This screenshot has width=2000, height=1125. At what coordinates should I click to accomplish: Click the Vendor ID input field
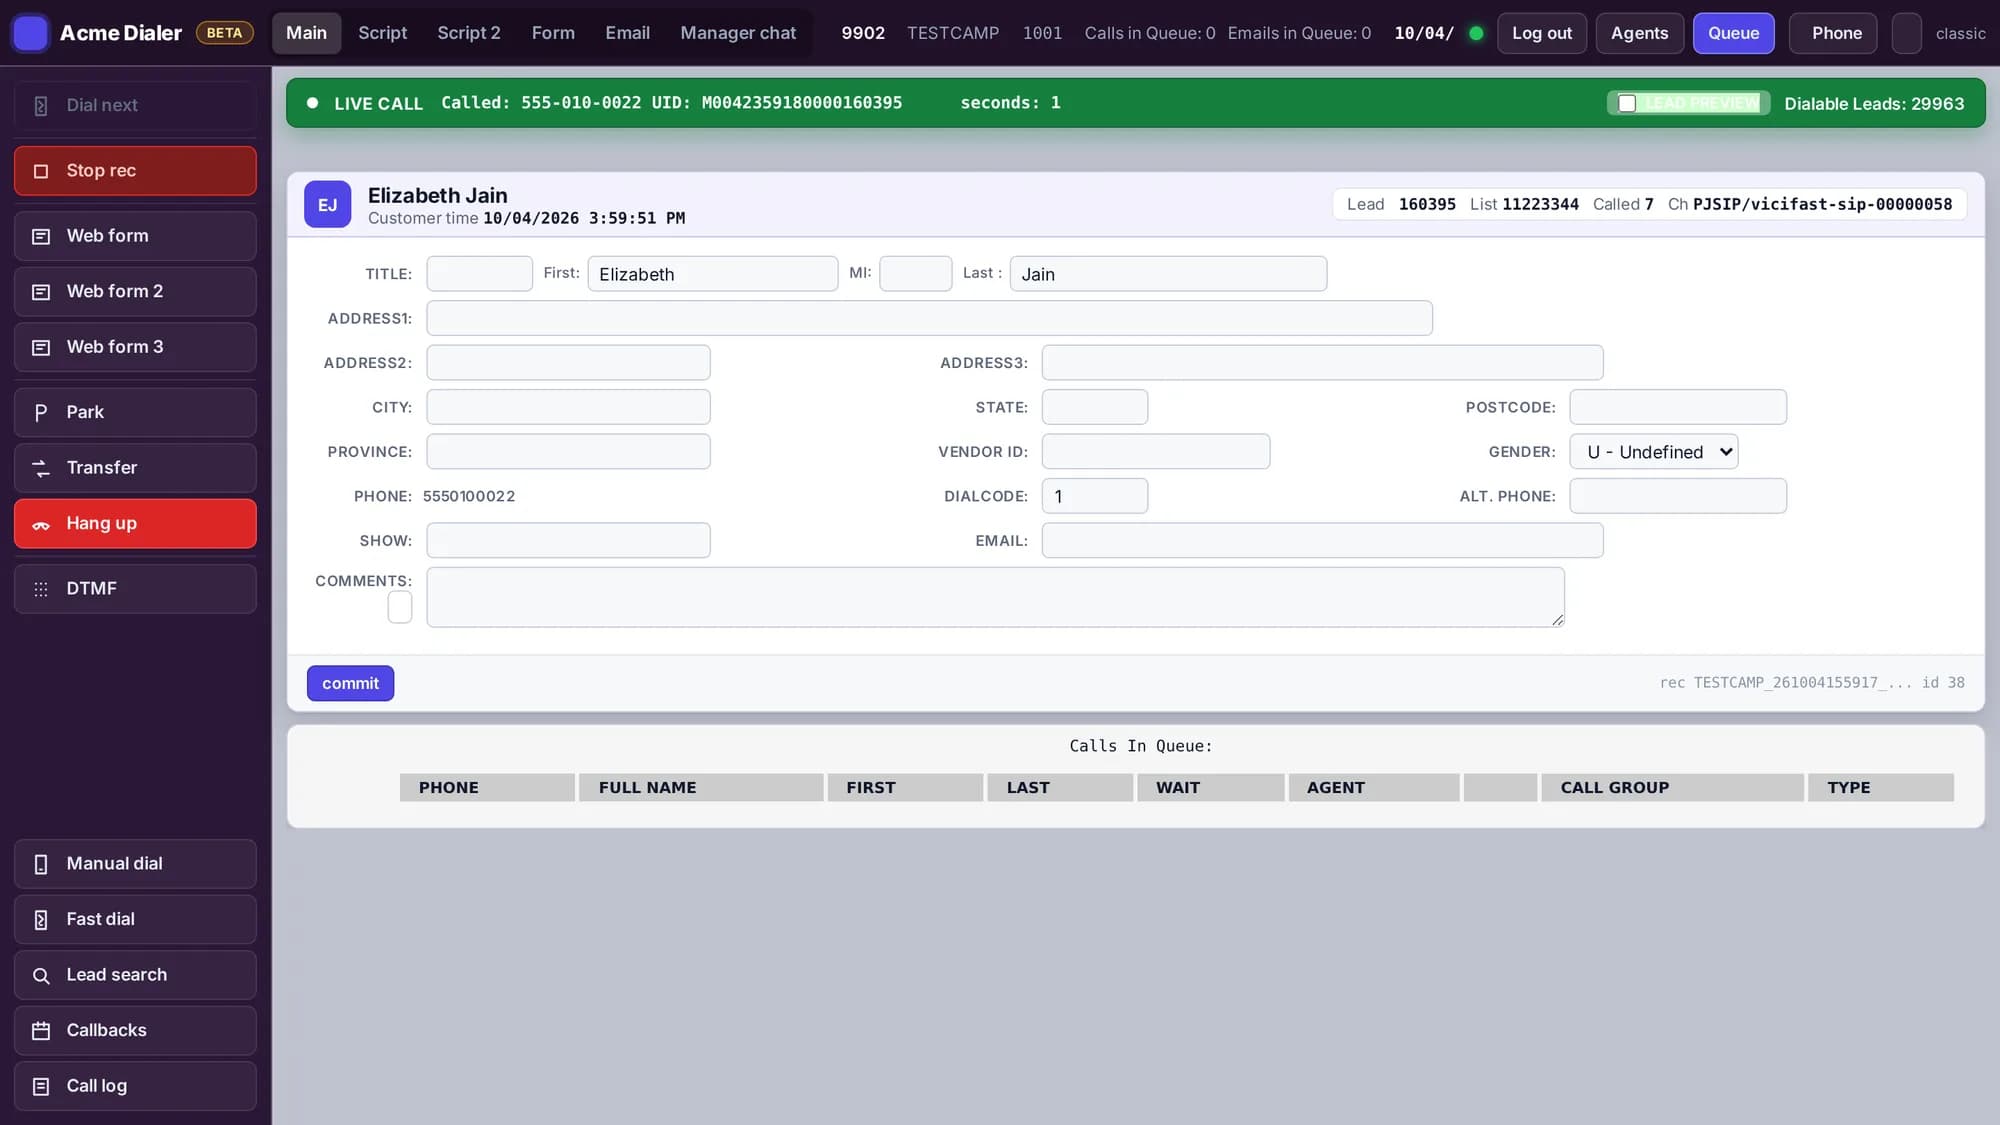[1156, 452]
